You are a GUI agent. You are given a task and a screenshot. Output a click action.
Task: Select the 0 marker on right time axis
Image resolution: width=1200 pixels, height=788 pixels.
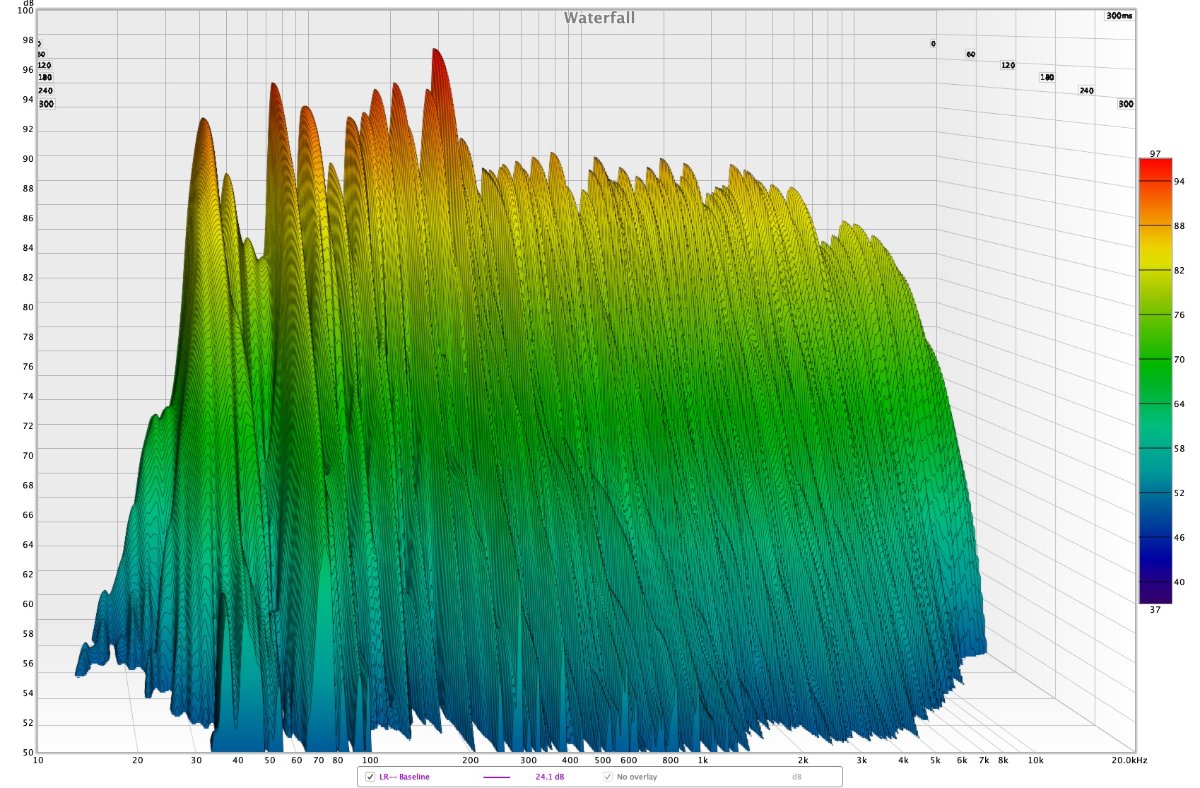(933, 44)
